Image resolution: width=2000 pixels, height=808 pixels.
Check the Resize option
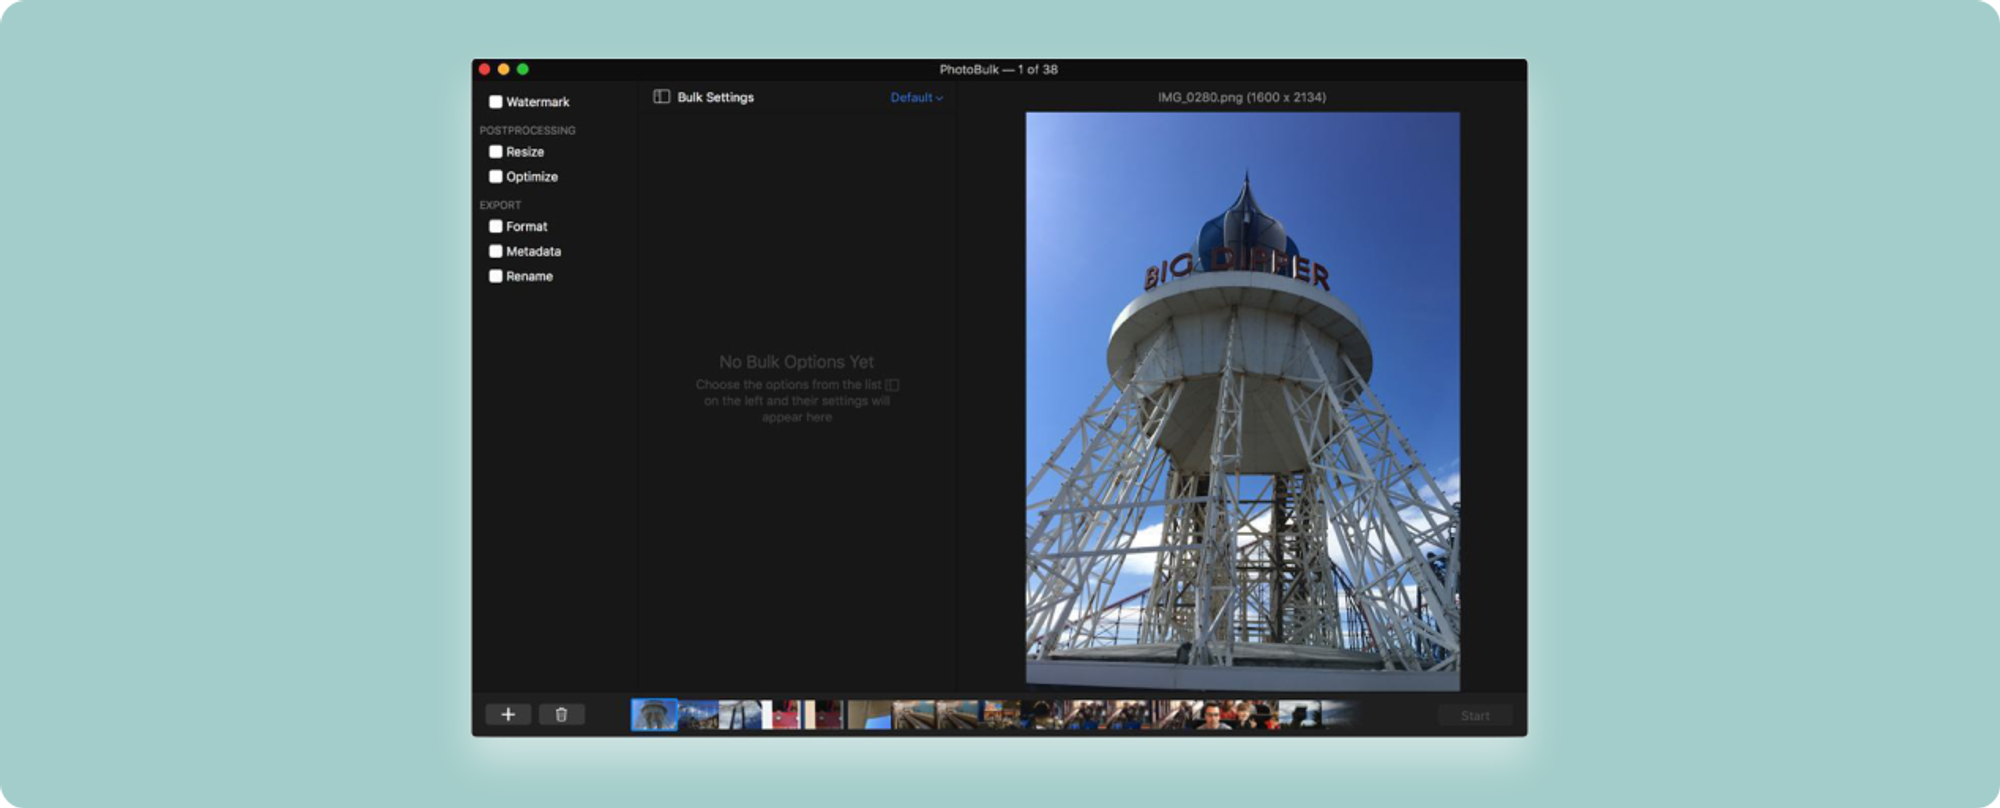495,152
